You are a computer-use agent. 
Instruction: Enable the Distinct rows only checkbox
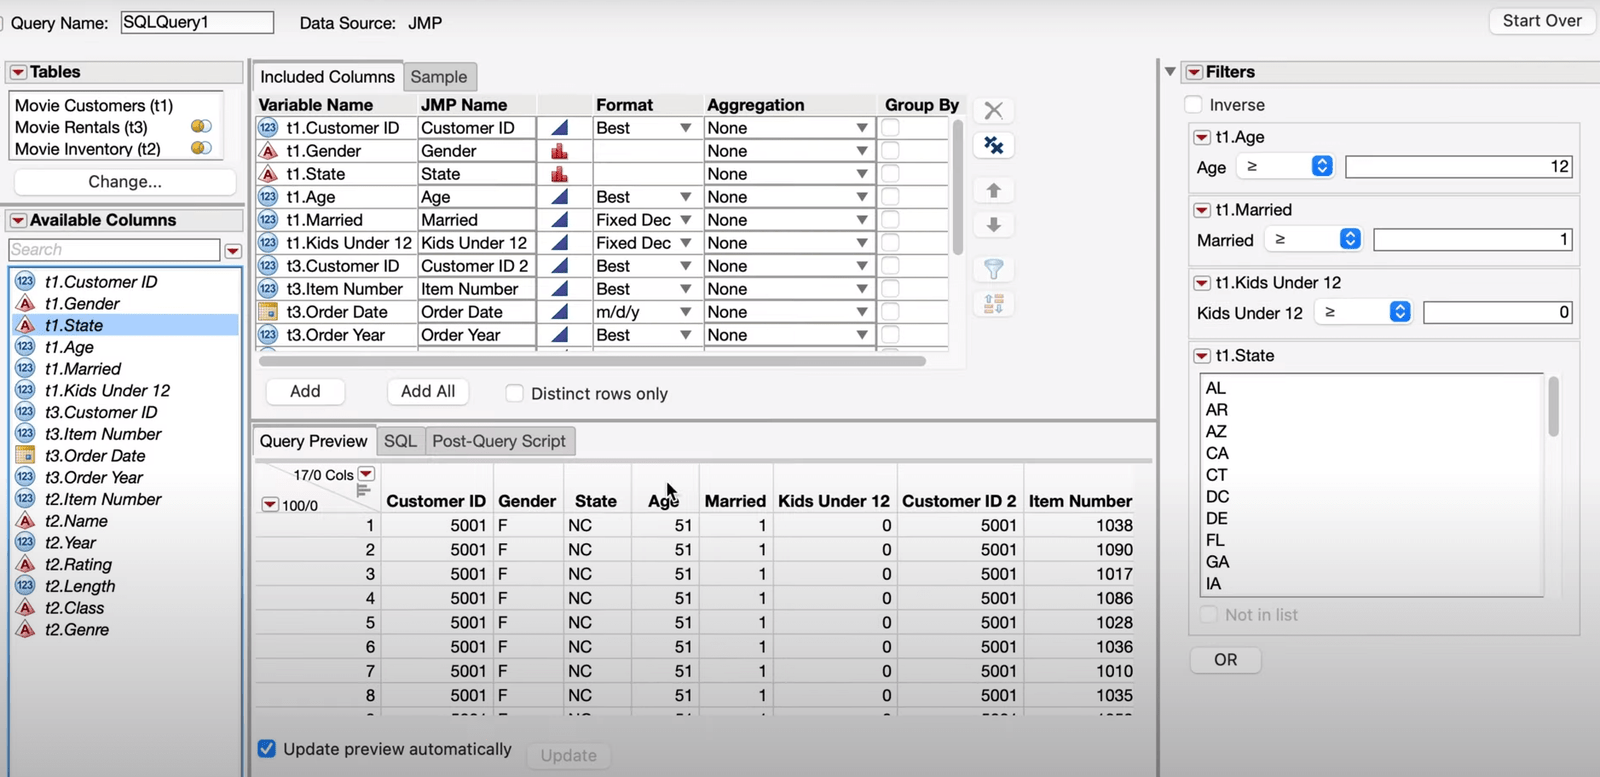coord(514,394)
